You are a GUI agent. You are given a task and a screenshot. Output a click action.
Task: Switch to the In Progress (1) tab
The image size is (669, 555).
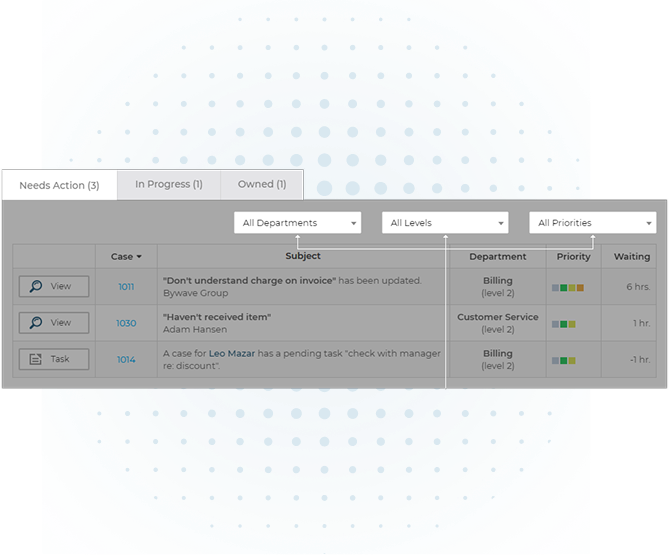click(169, 184)
